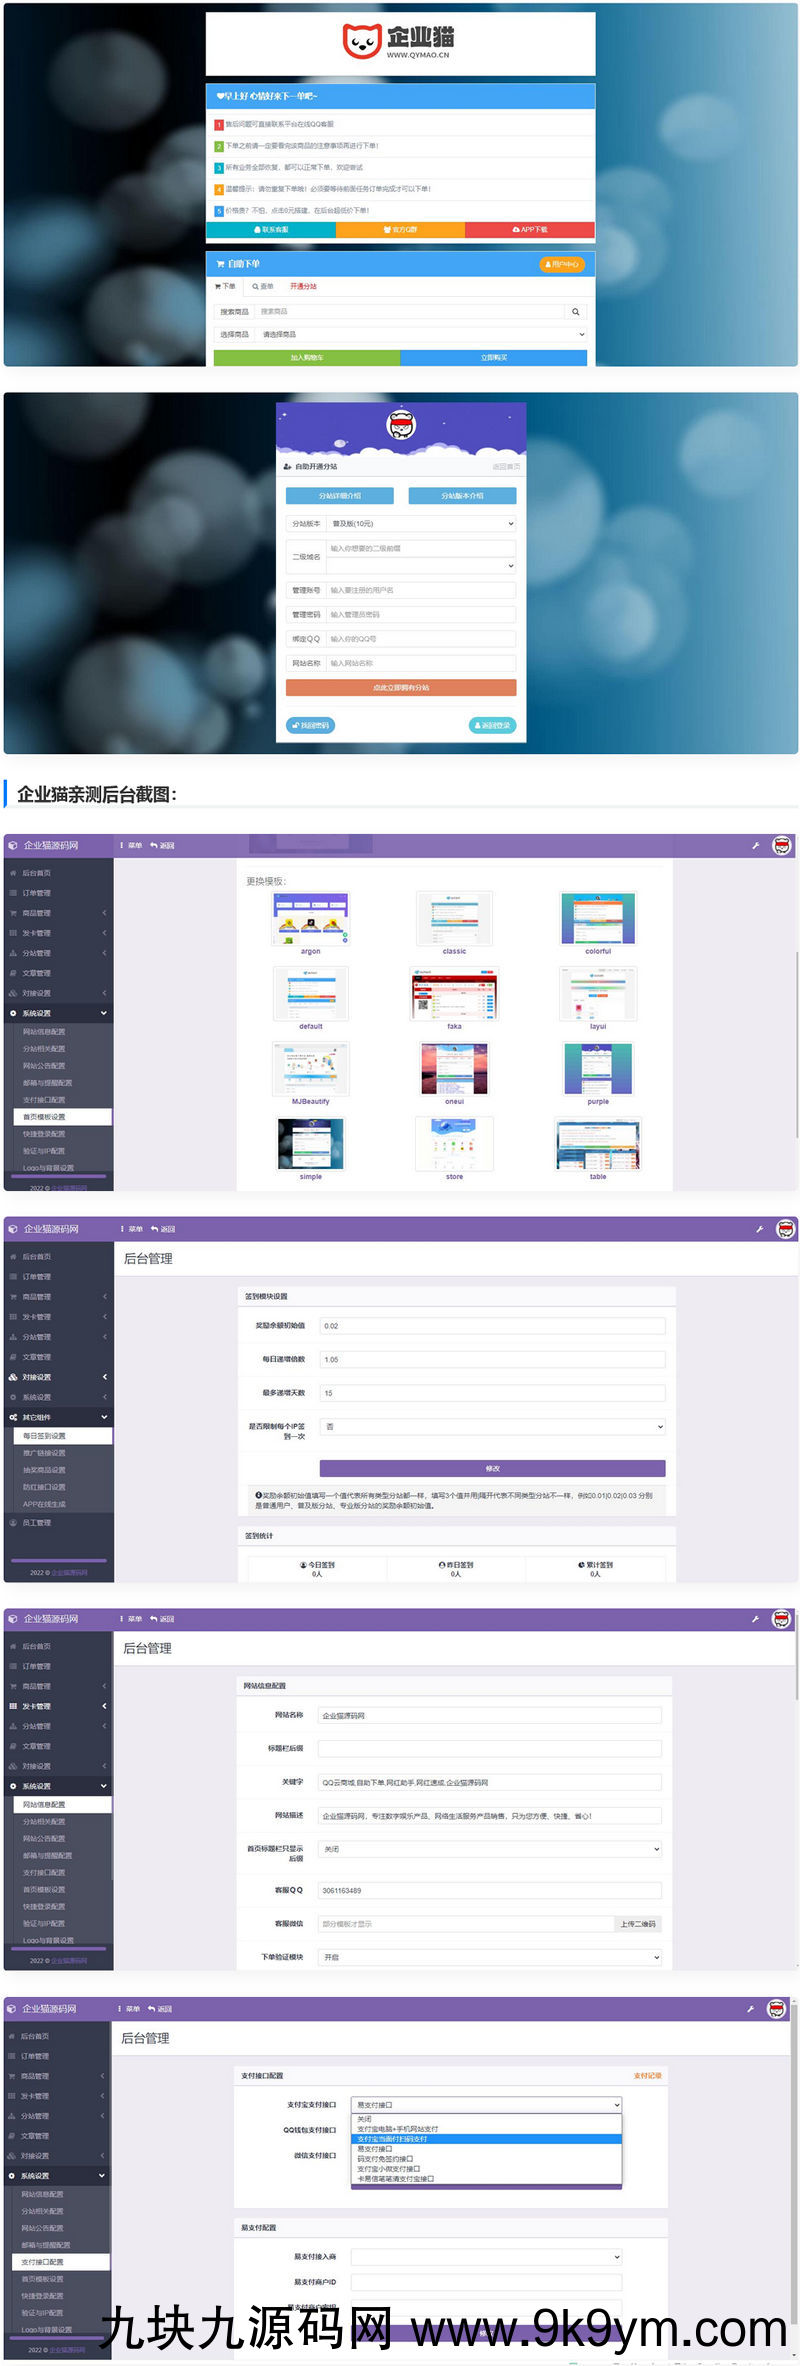This screenshot has height=2366, width=800.
Task: Switch to the 开通分站 tab
Action: pos(303,287)
